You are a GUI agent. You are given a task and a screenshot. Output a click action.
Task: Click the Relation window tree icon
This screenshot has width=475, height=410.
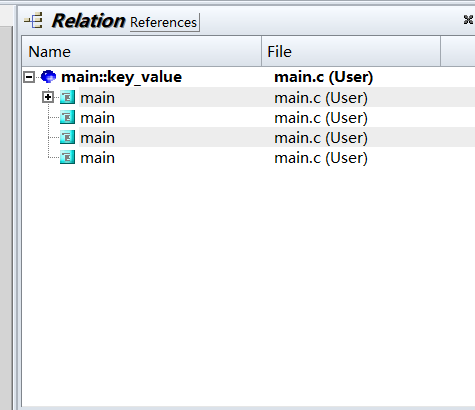pos(34,21)
